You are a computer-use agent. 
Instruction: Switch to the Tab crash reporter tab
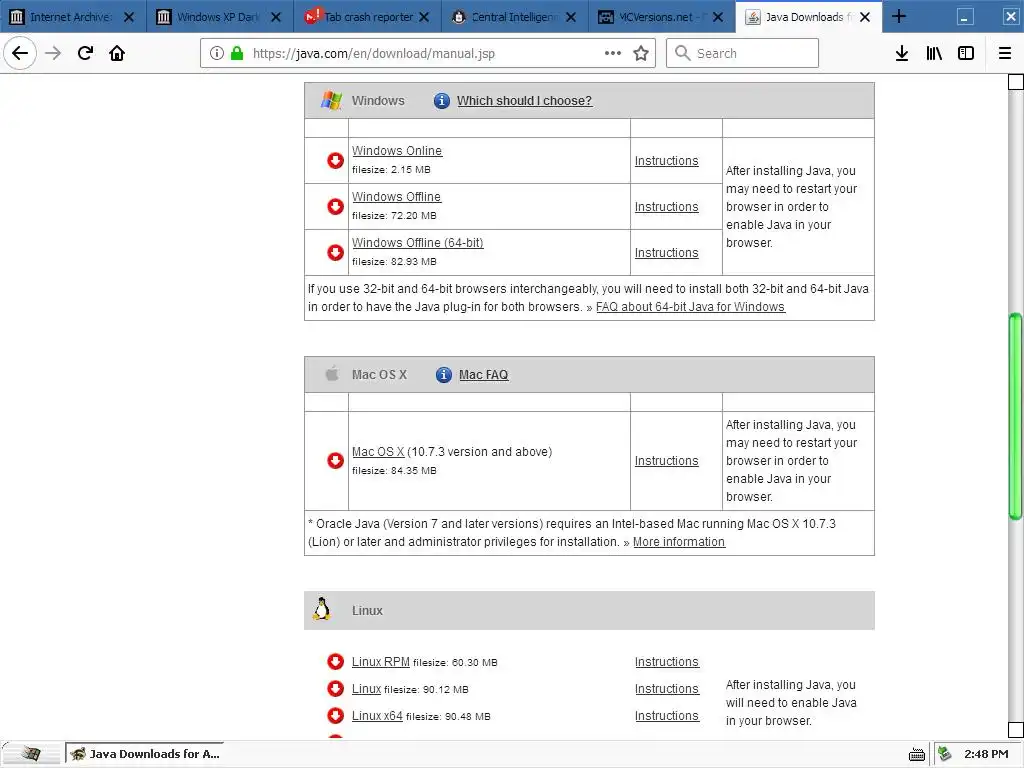[368, 17]
